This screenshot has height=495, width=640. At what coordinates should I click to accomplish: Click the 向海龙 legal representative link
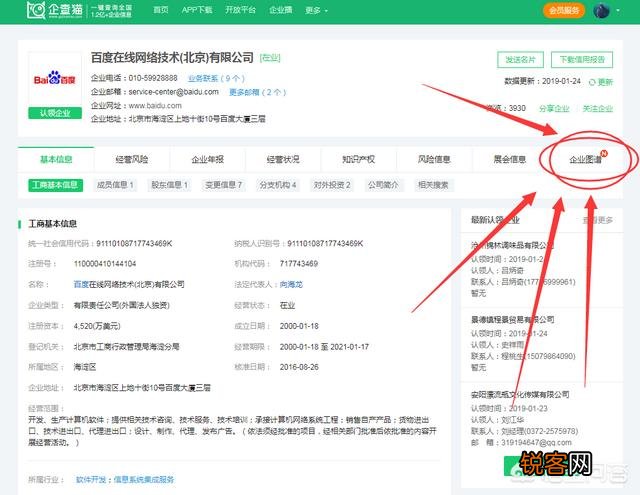pyautogui.click(x=291, y=284)
